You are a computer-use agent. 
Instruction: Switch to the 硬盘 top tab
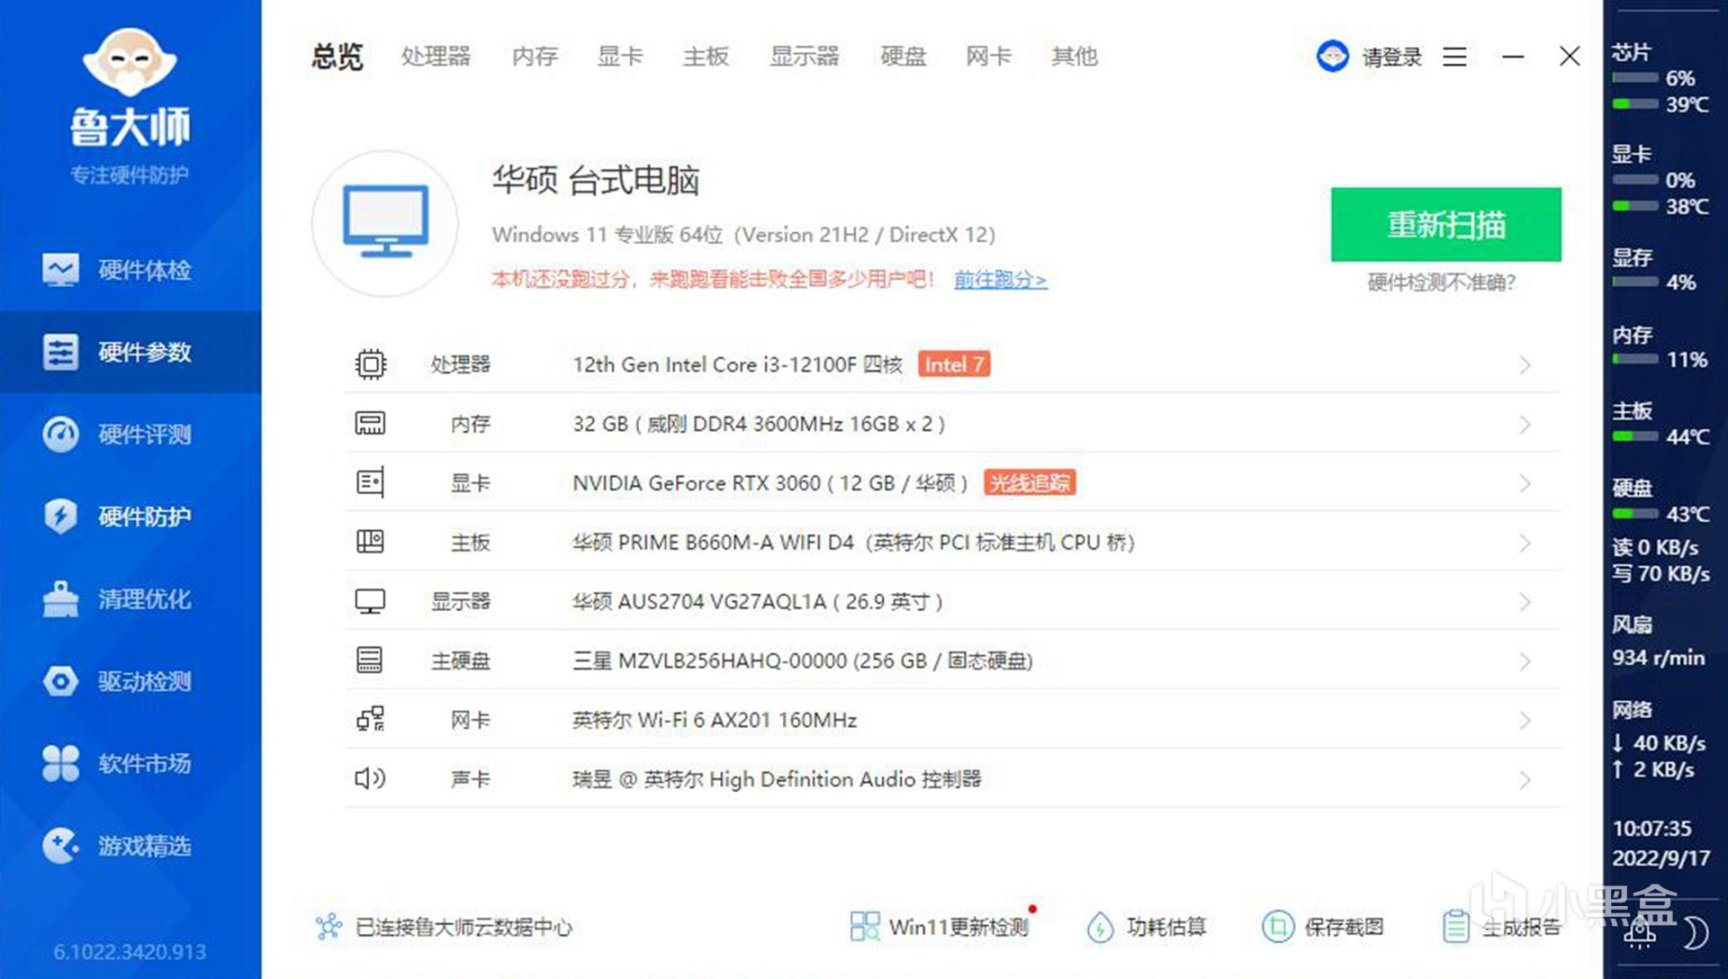coord(903,56)
